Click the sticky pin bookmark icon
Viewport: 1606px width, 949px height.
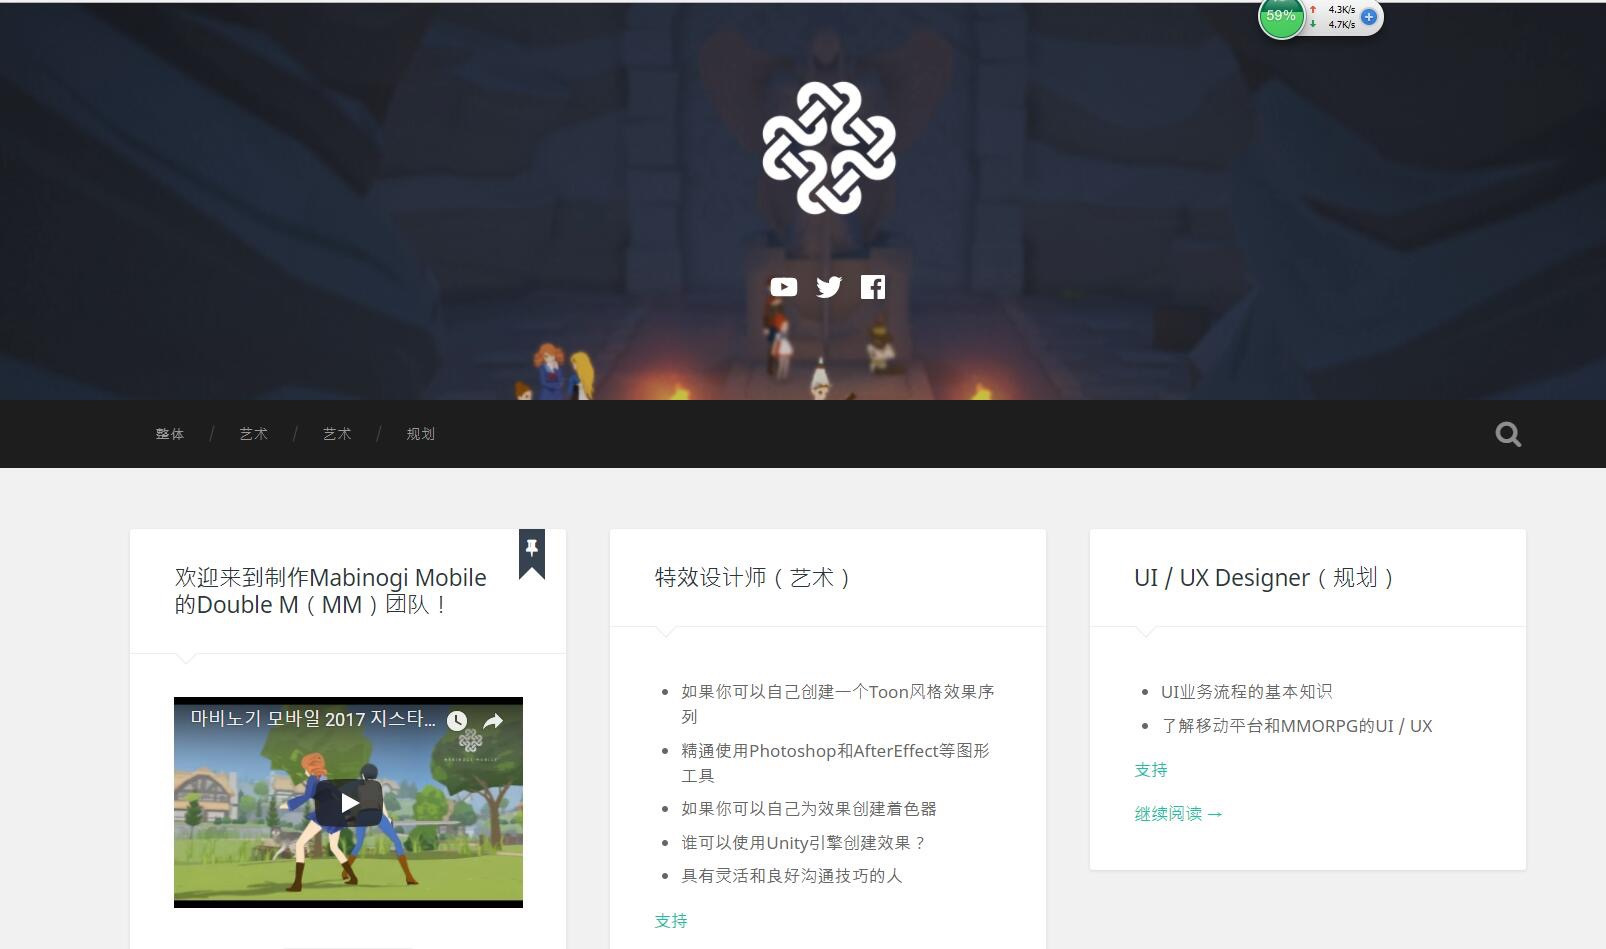532,553
